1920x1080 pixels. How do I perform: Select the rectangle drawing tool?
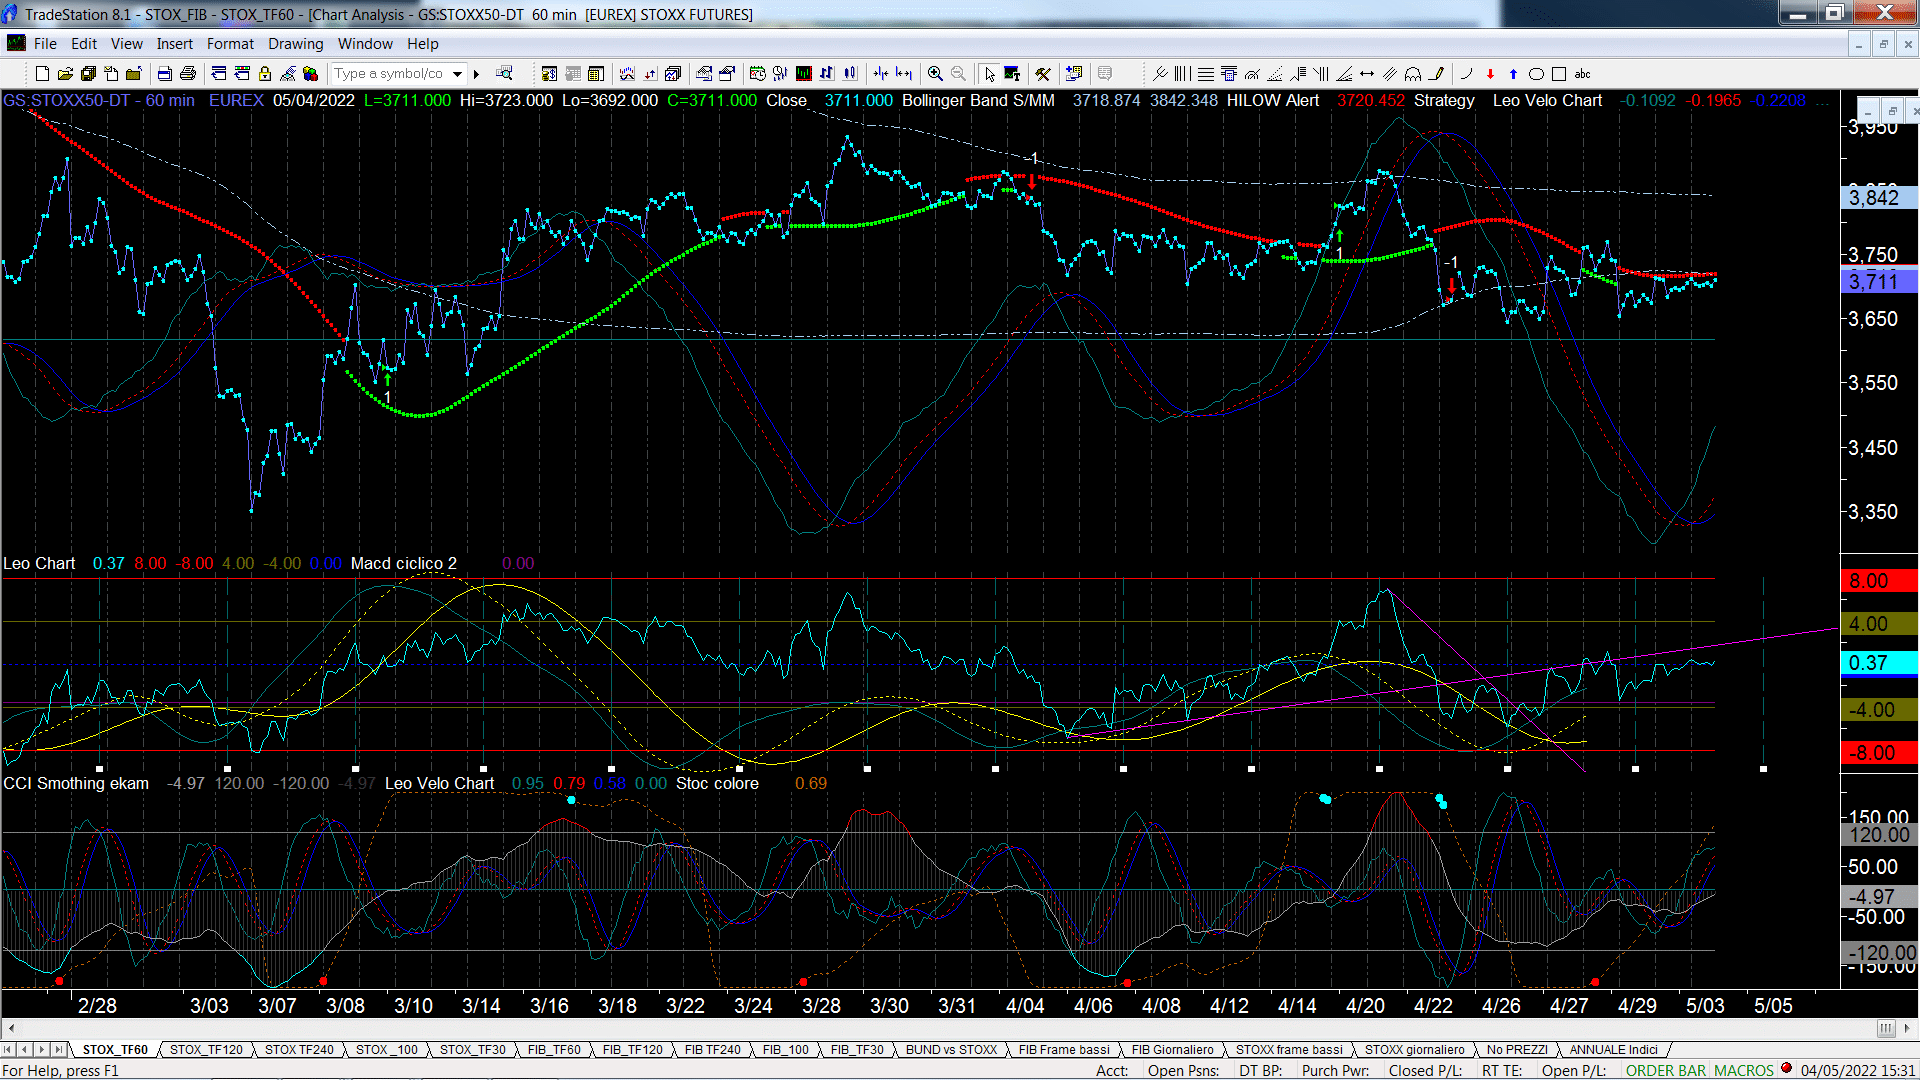1558,73
